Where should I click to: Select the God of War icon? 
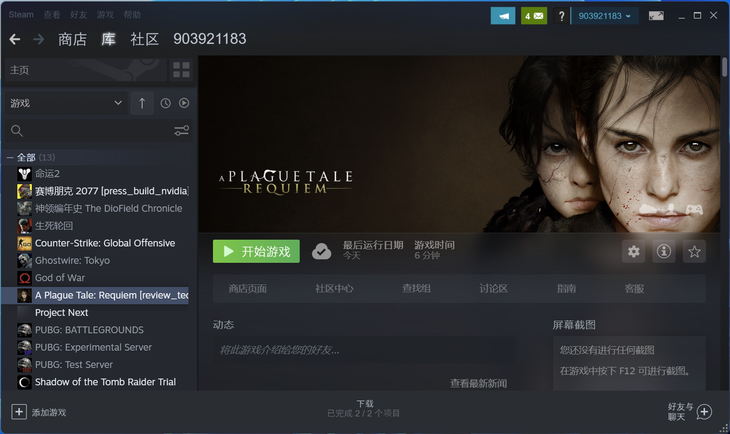tap(24, 278)
